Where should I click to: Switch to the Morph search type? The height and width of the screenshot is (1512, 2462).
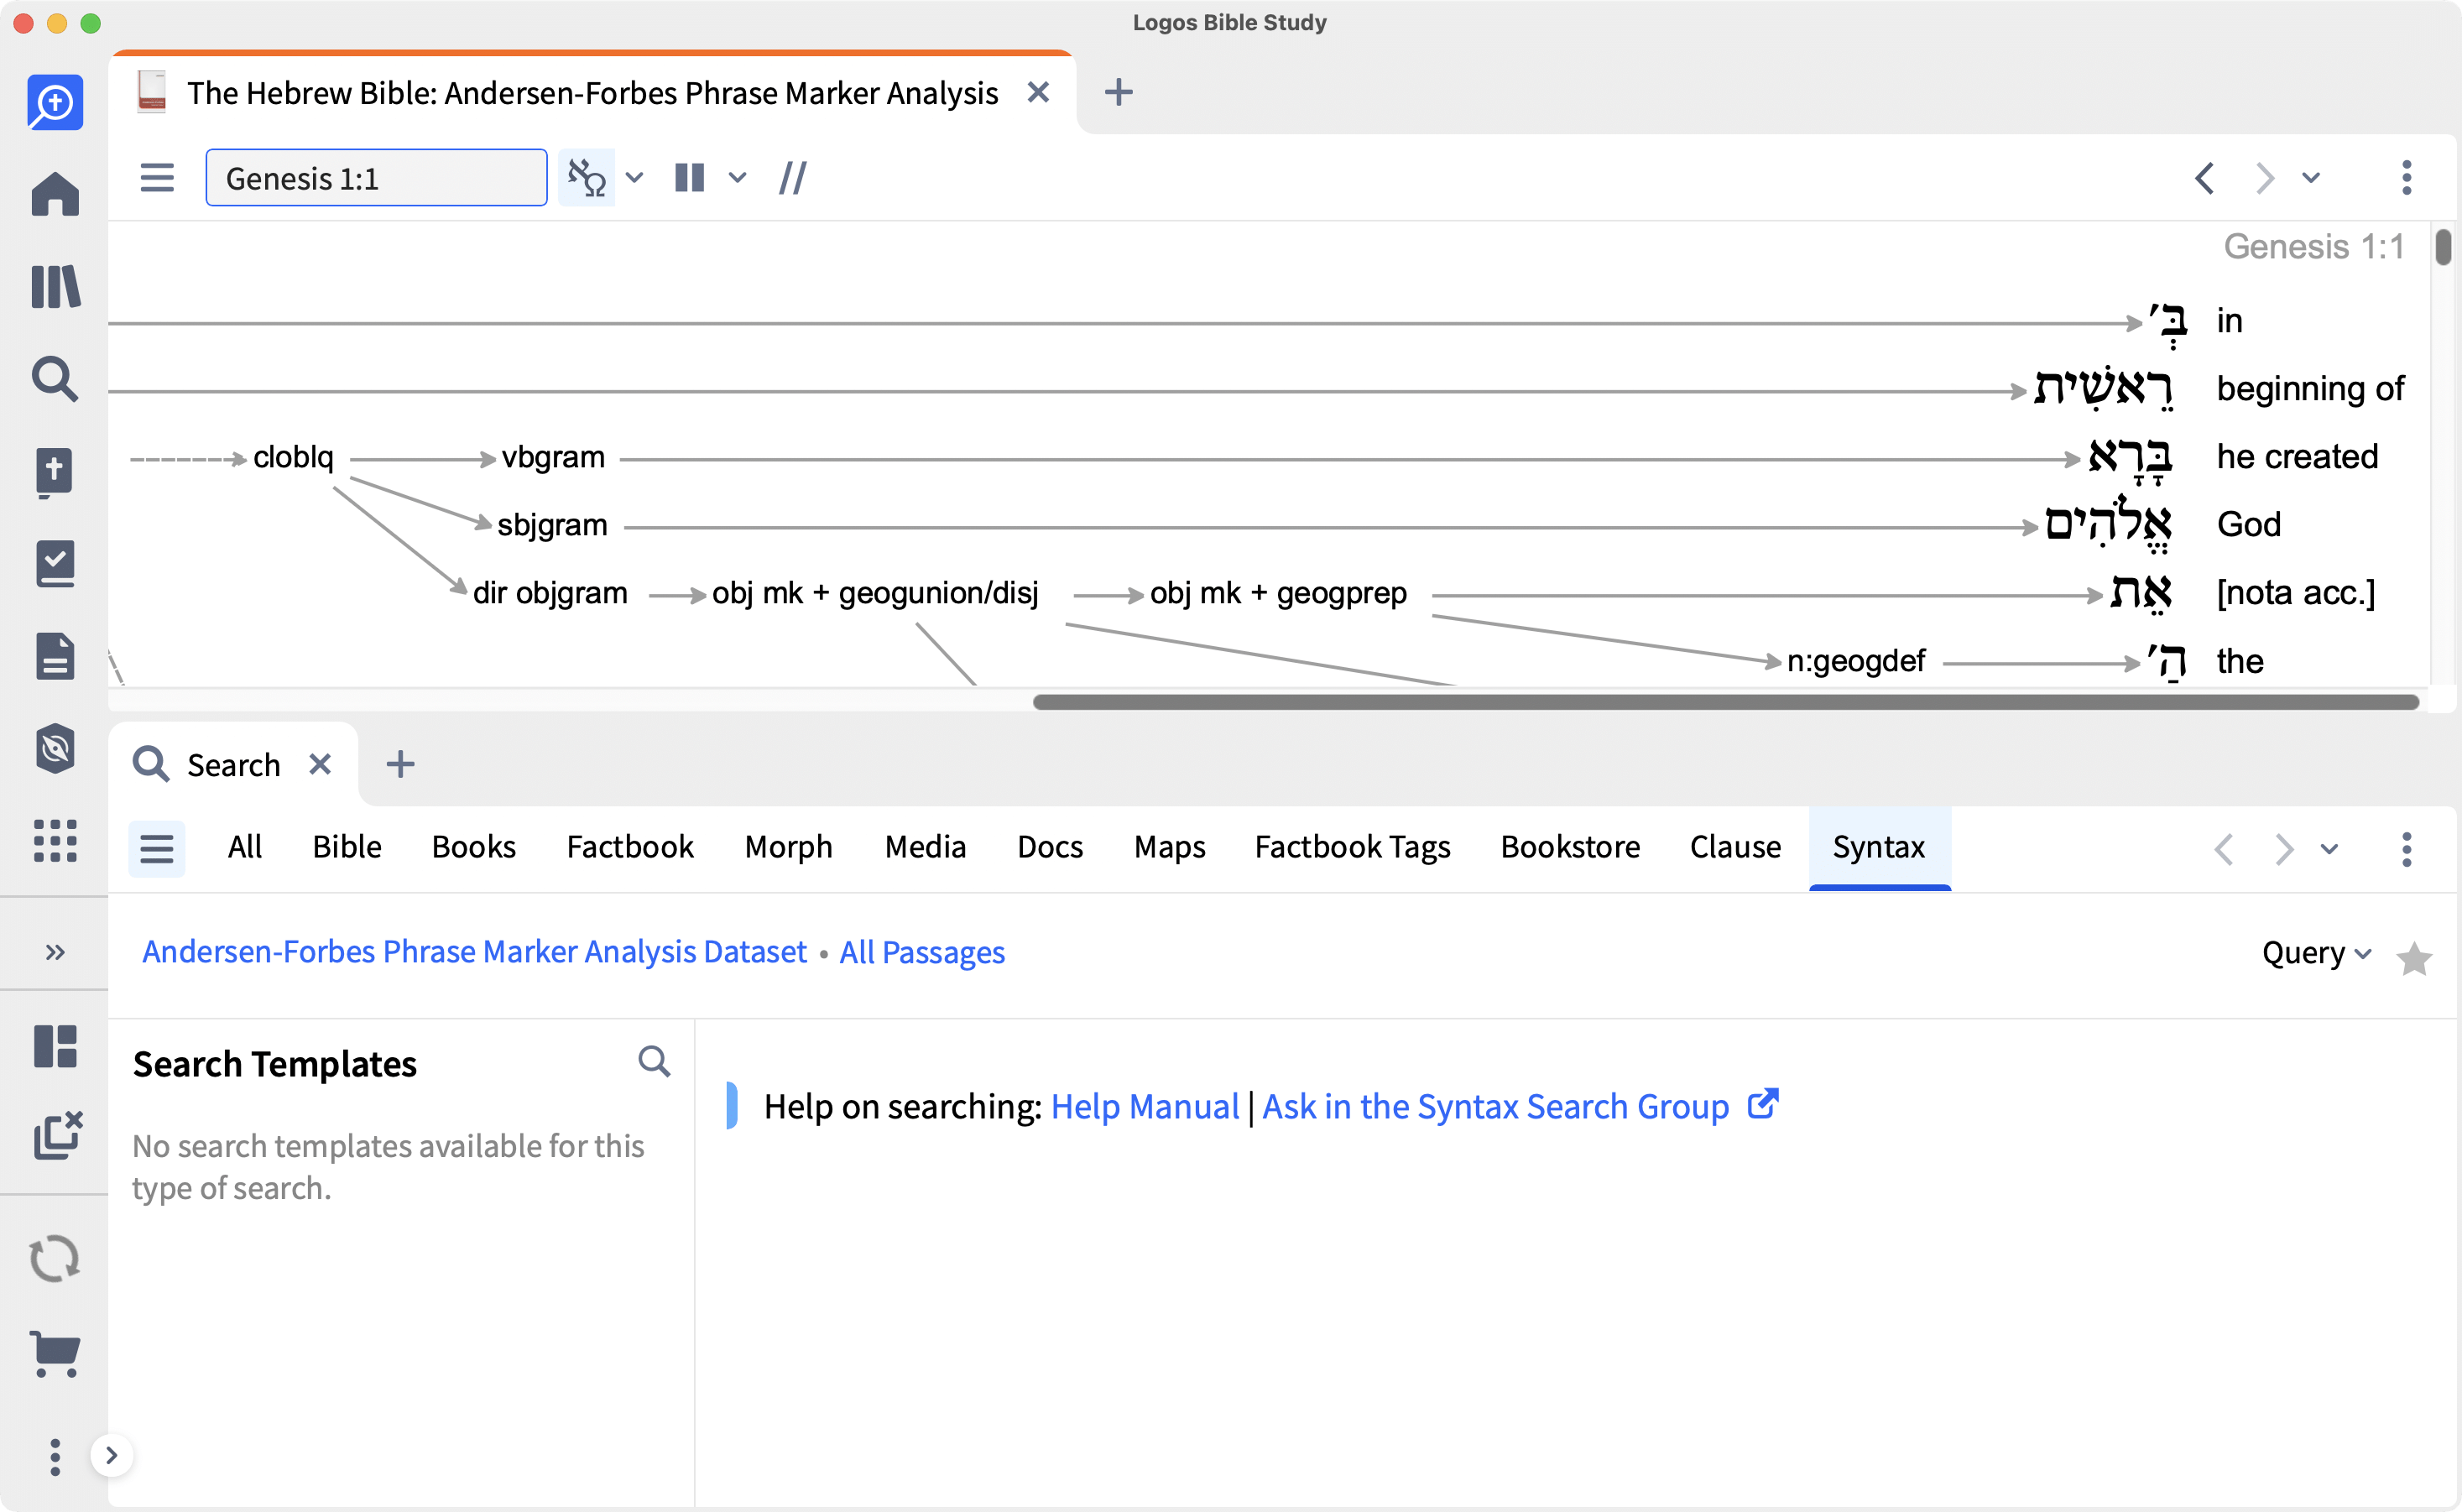(788, 847)
